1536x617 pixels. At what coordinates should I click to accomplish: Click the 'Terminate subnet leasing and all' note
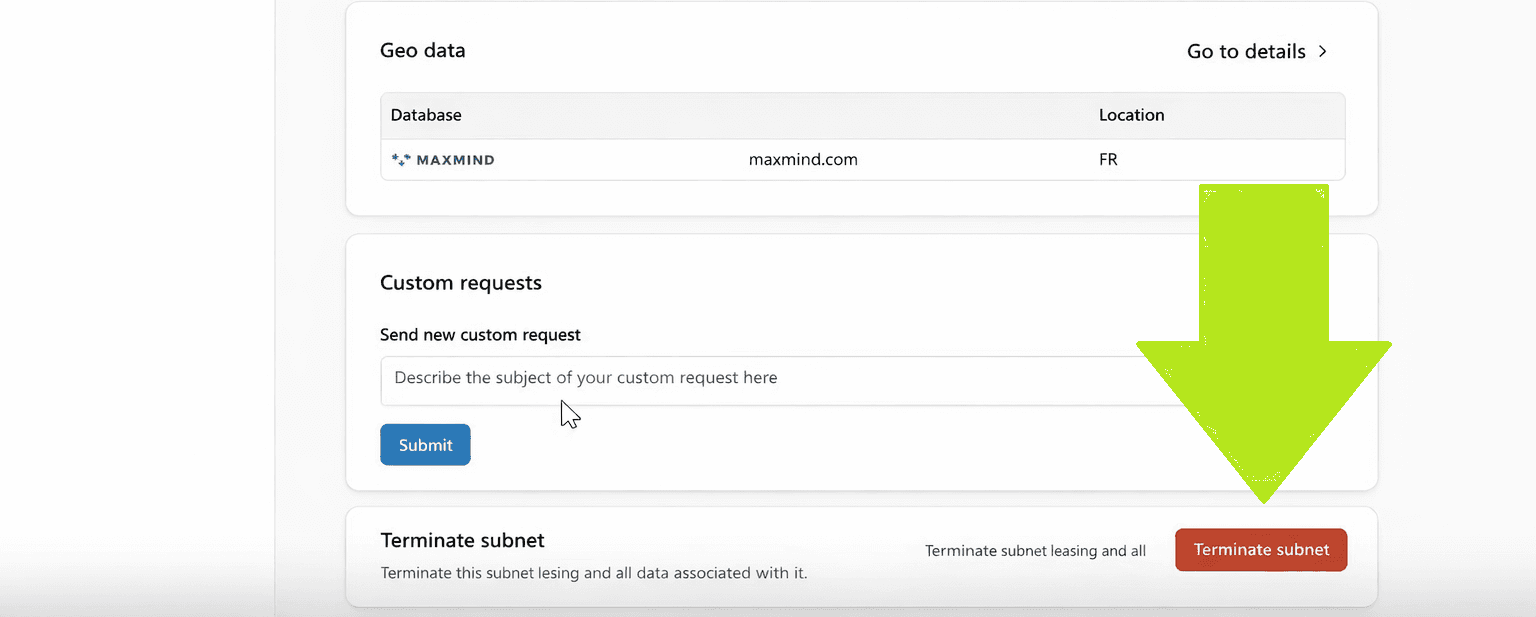point(1035,551)
